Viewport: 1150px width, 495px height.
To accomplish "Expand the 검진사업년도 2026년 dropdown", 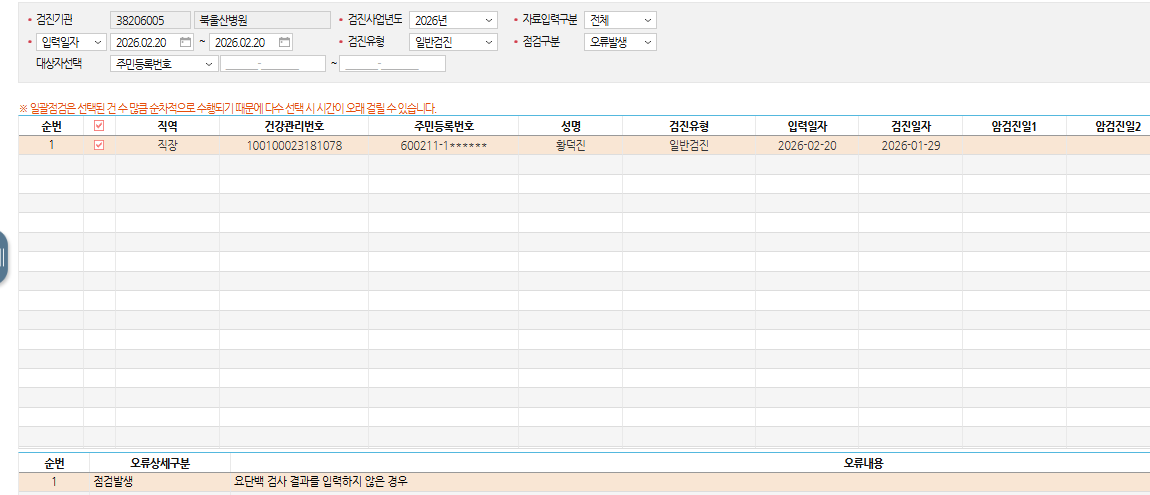I will click(453, 21).
